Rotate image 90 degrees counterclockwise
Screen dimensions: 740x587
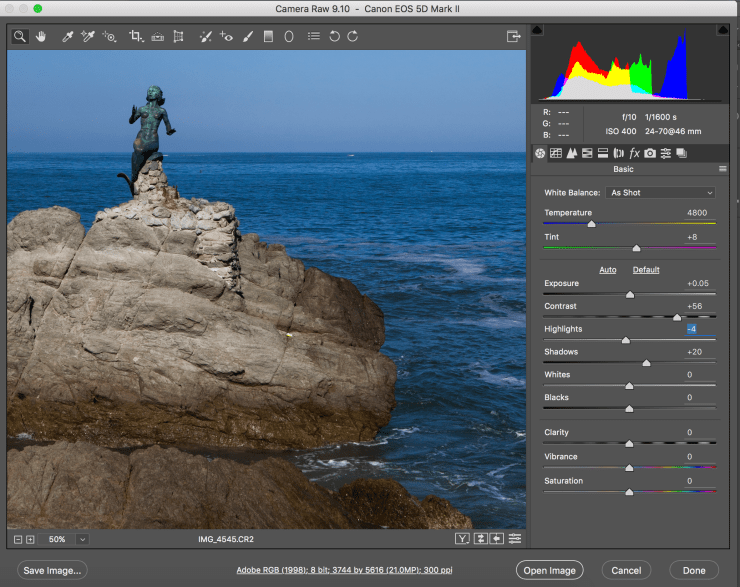[x=334, y=36]
